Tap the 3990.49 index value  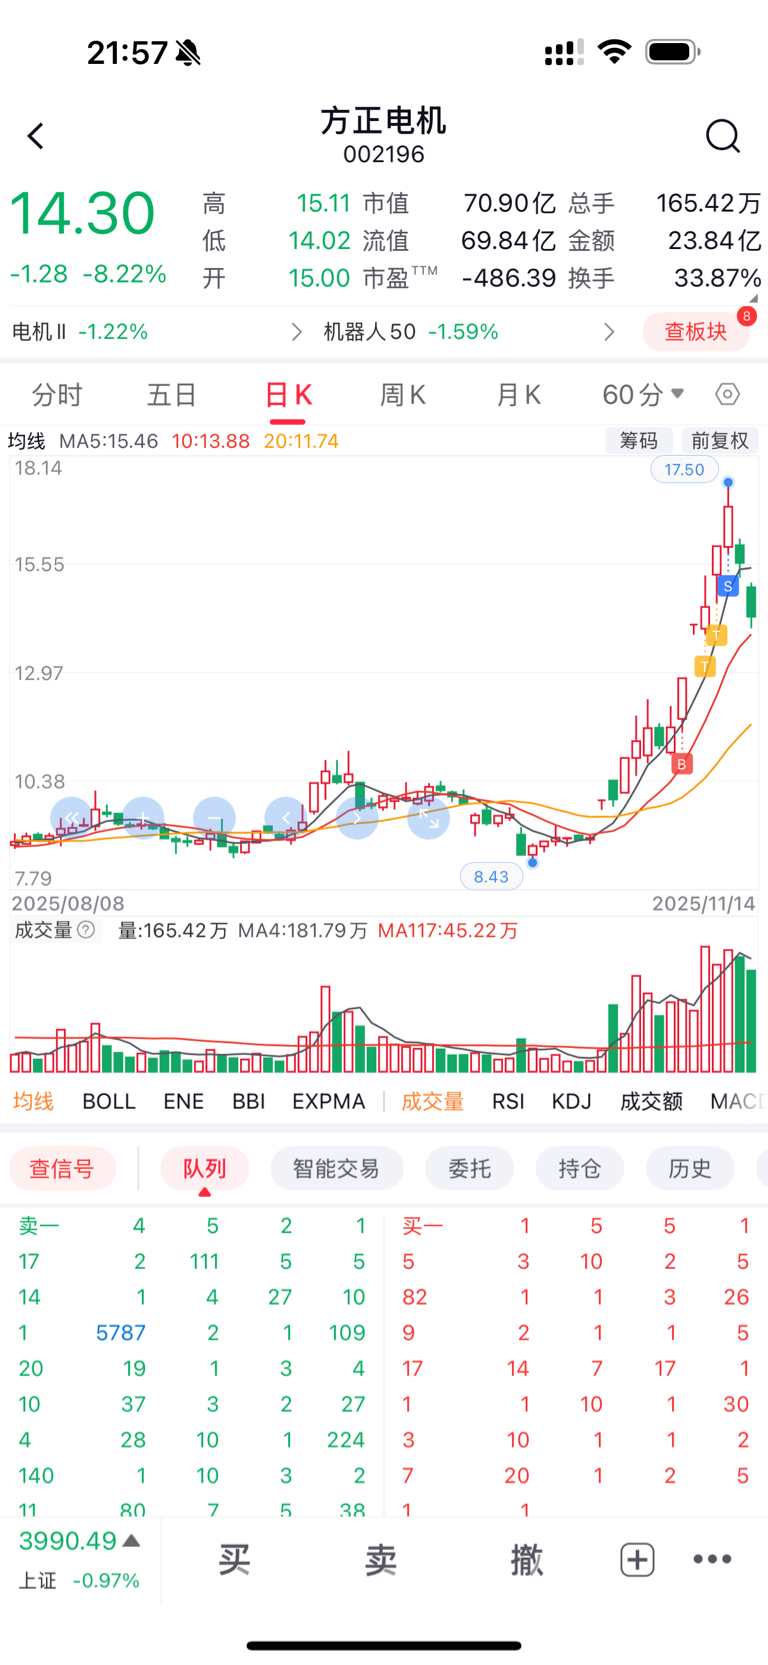pyautogui.click(x=68, y=1540)
